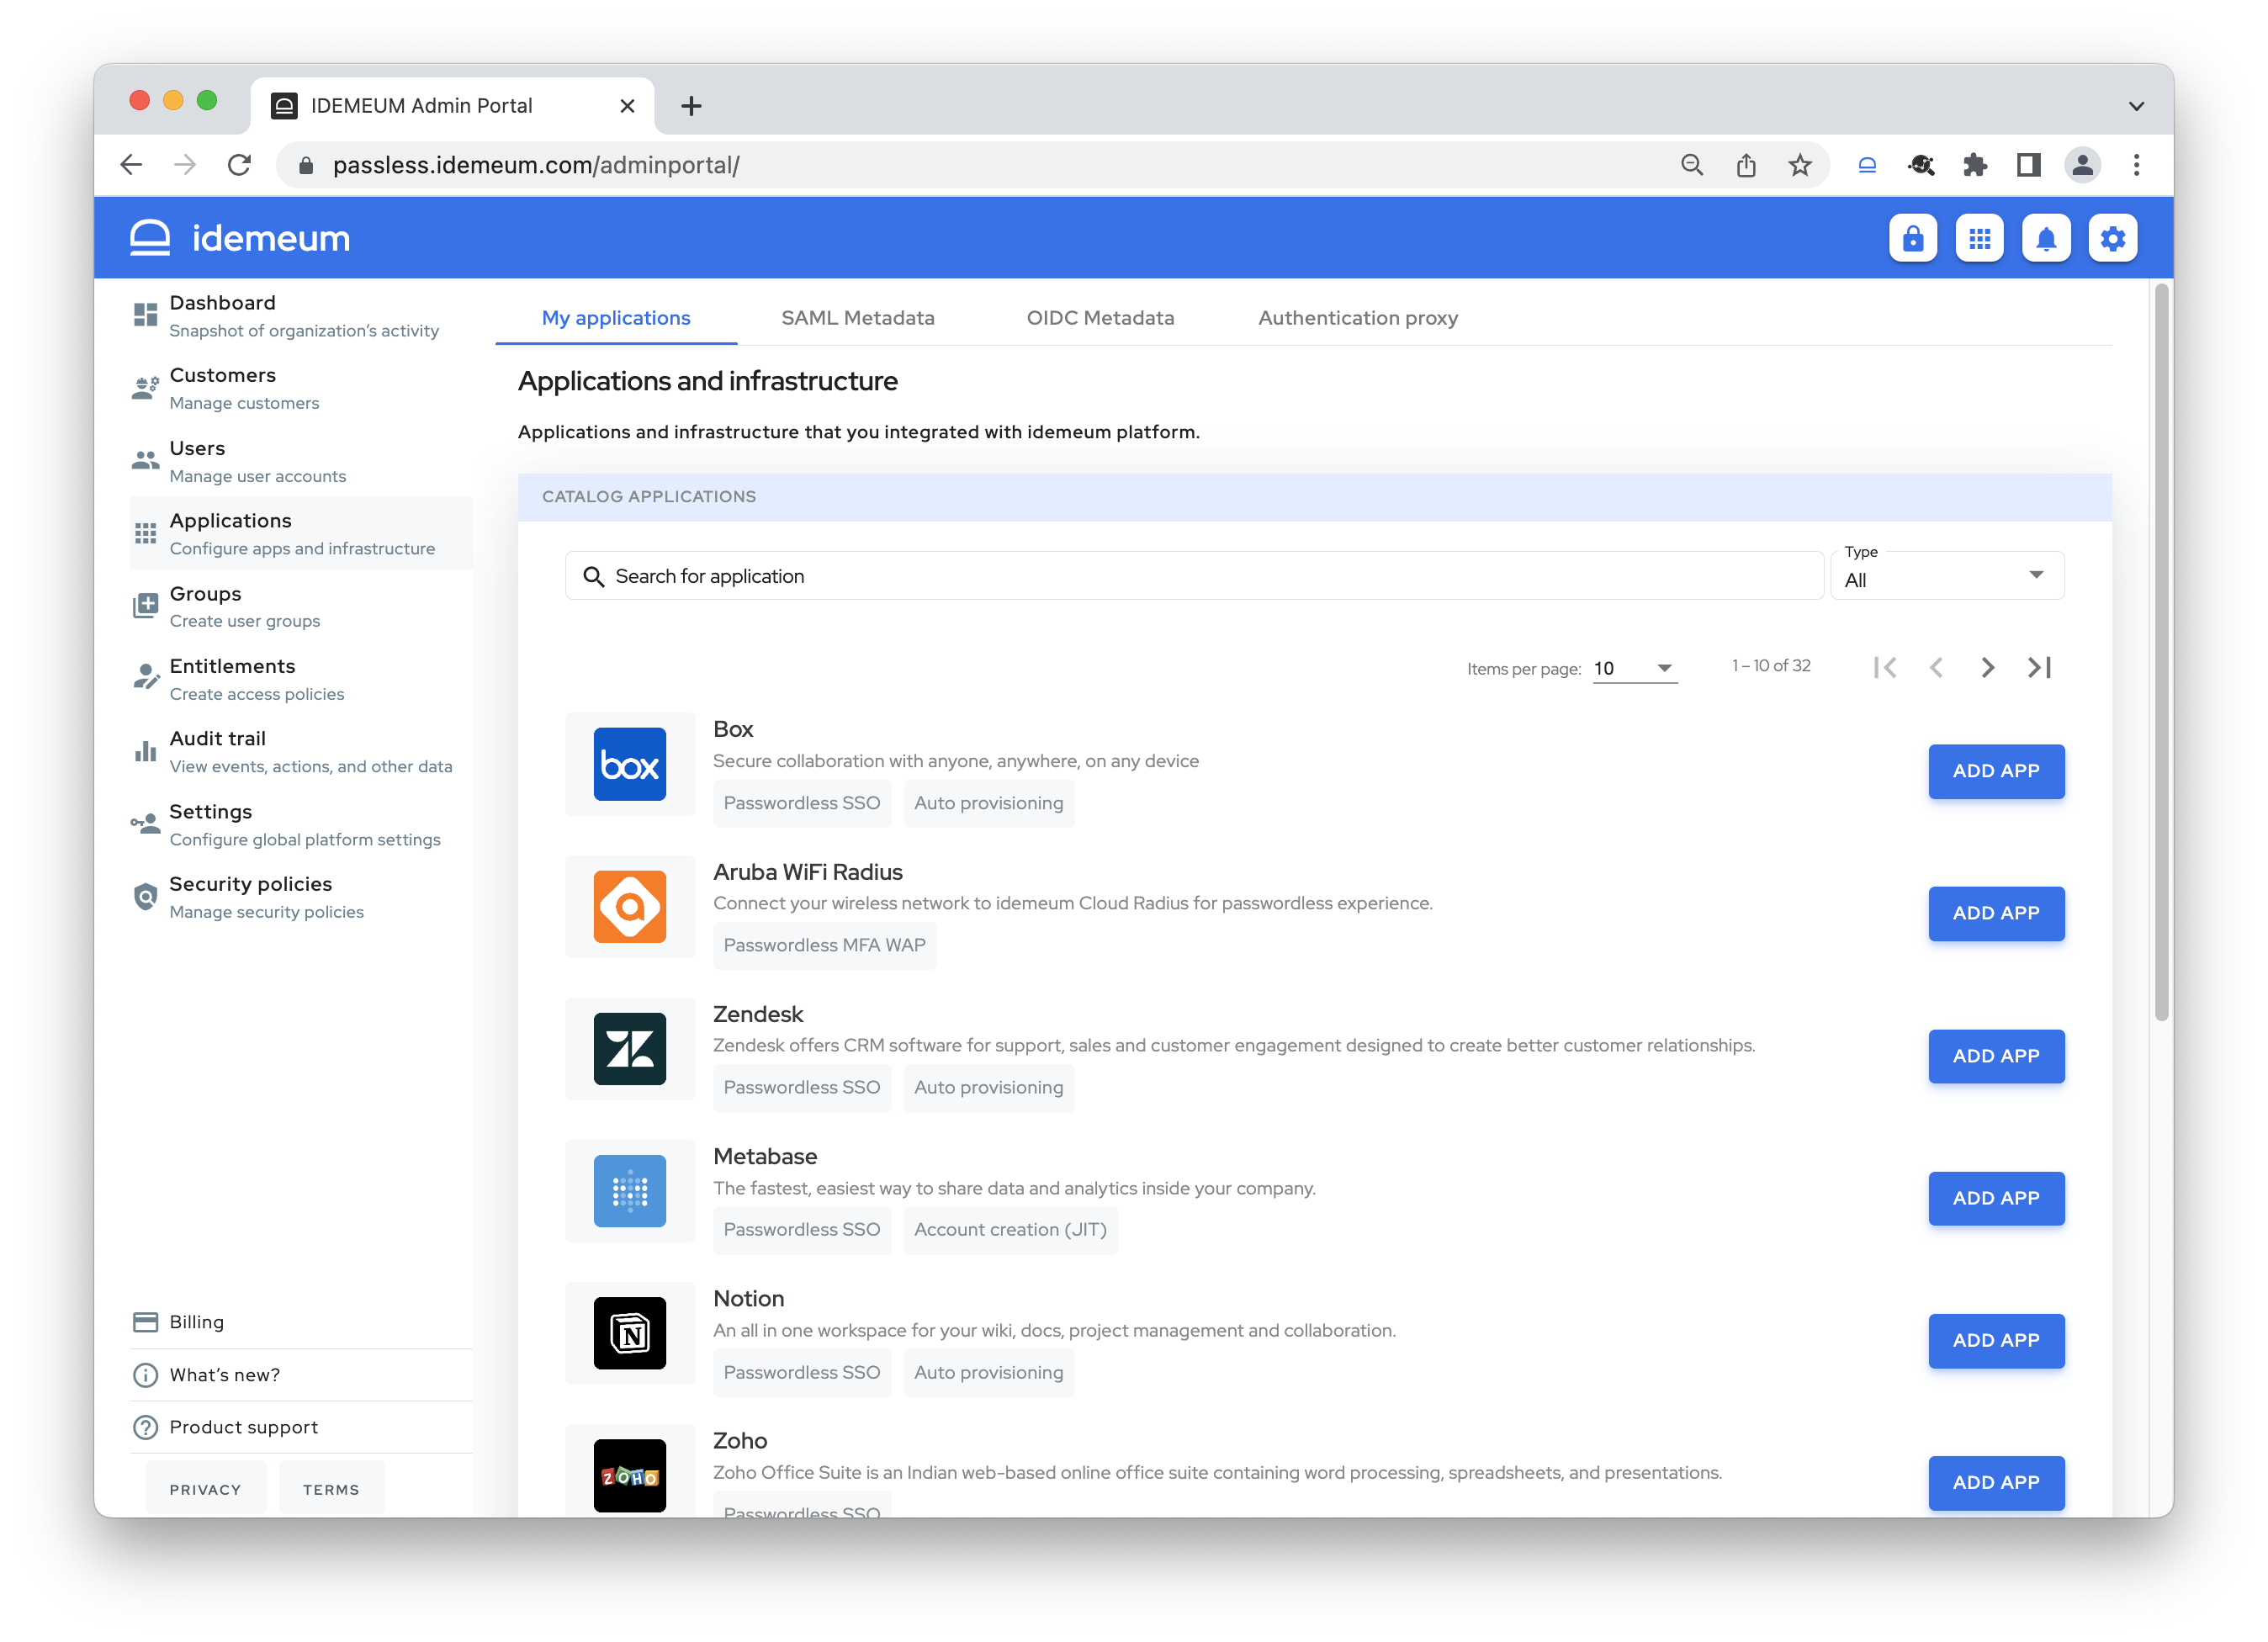Click the page vertical scrollbar
The image size is (2268, 1642).
click(x=2161, y=652)
